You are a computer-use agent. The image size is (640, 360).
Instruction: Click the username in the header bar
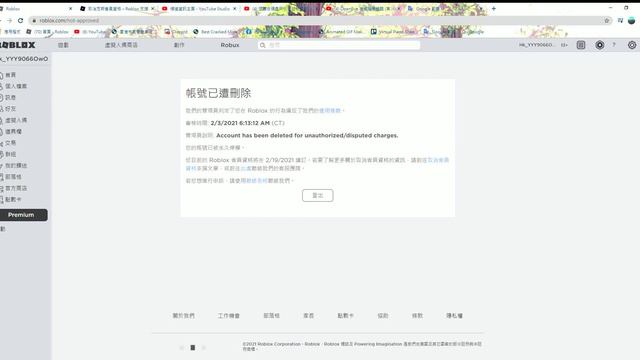click(536, 45)
